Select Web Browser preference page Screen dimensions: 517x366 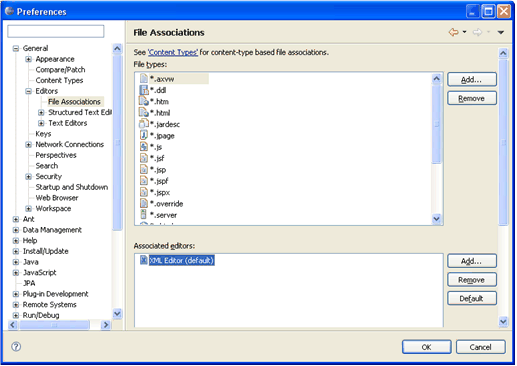point(57,198)
